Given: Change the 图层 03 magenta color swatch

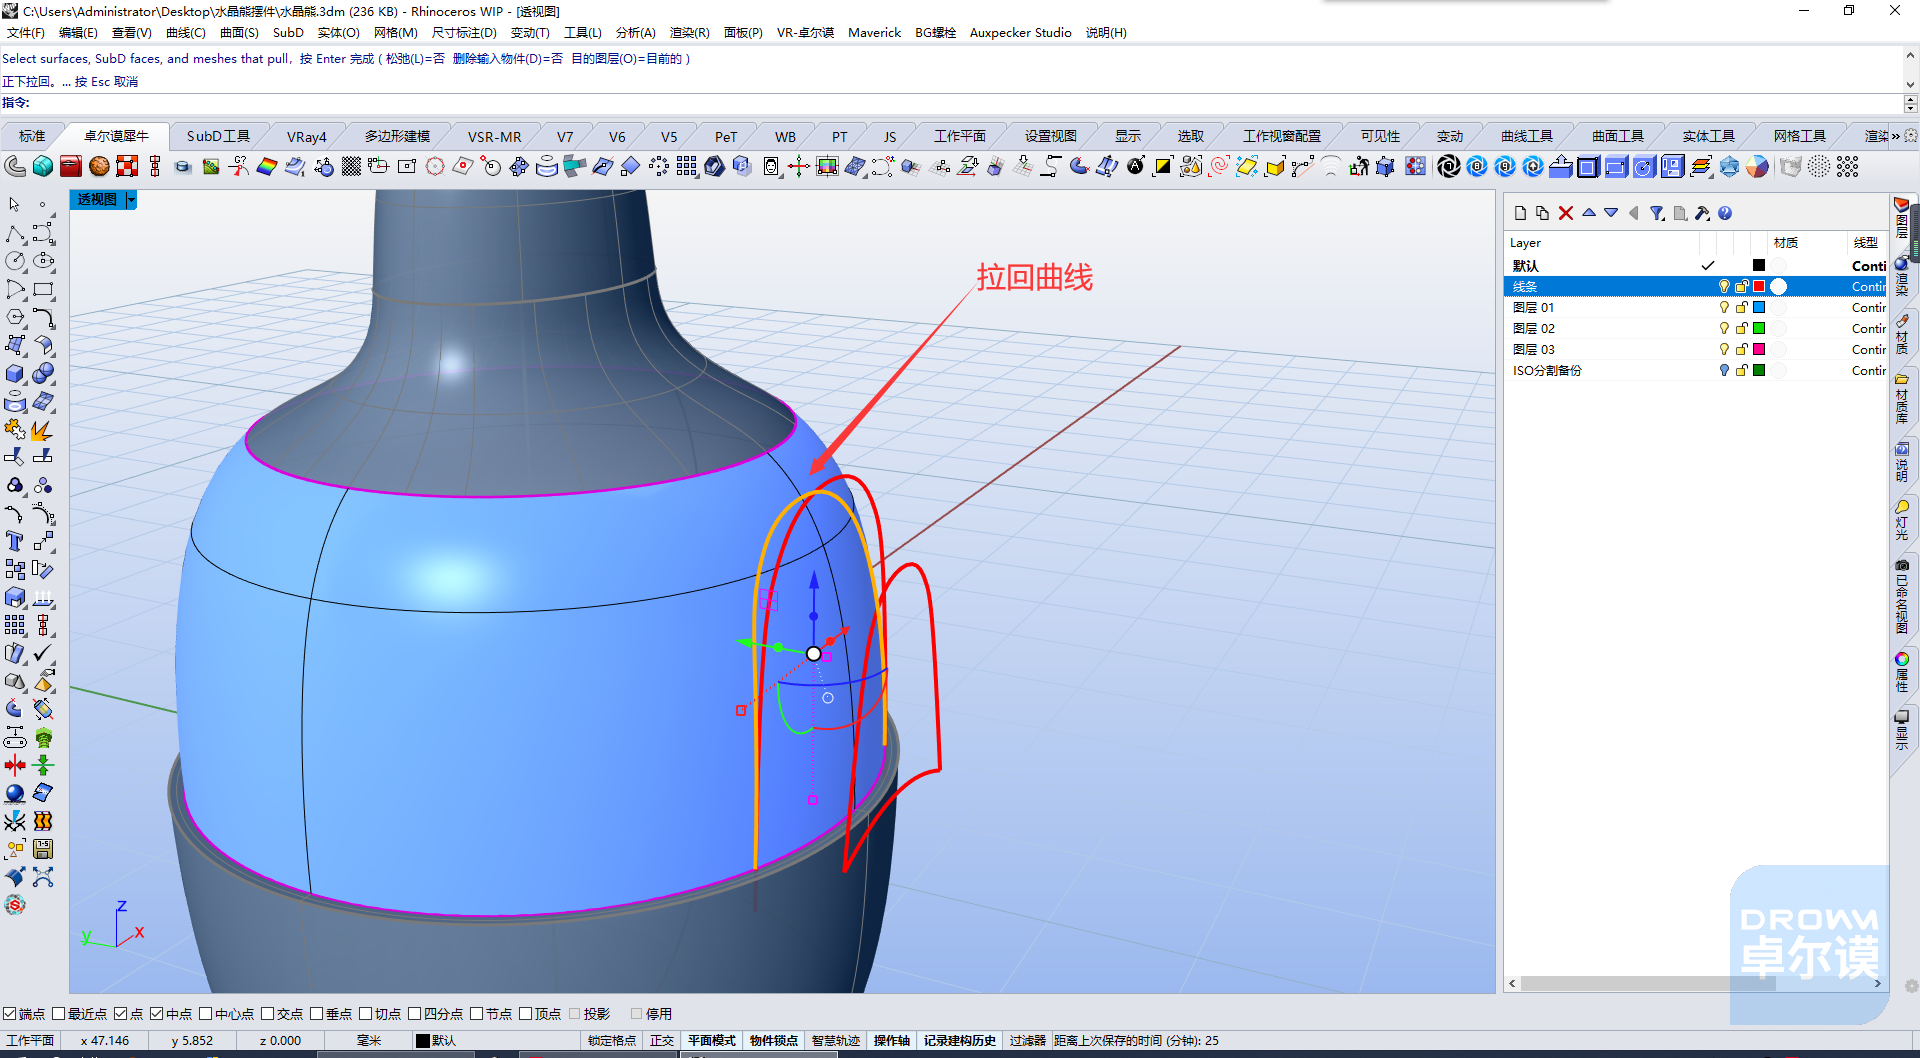Looking at the screenshot, I should point(1759,349).
